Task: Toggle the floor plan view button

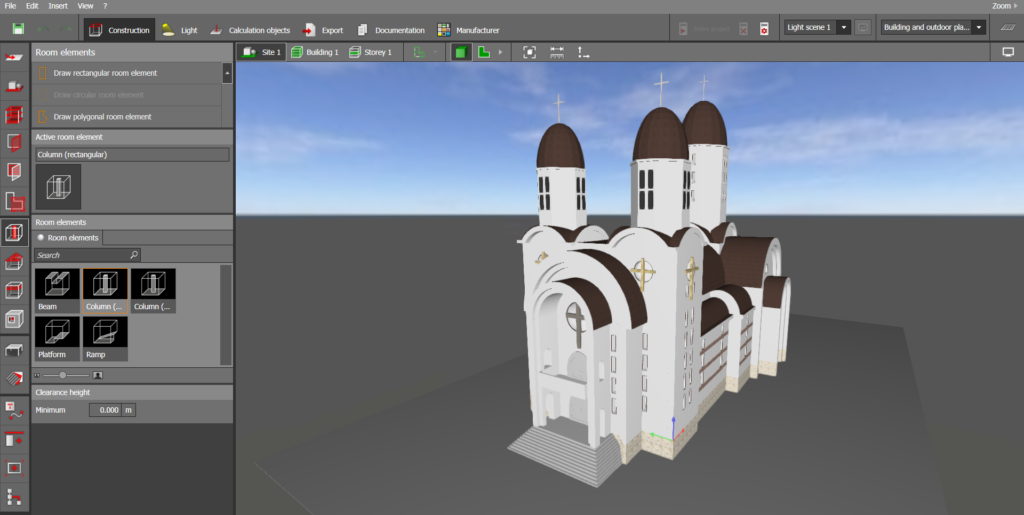Action: pyautogui.click(x=484, y=52)
